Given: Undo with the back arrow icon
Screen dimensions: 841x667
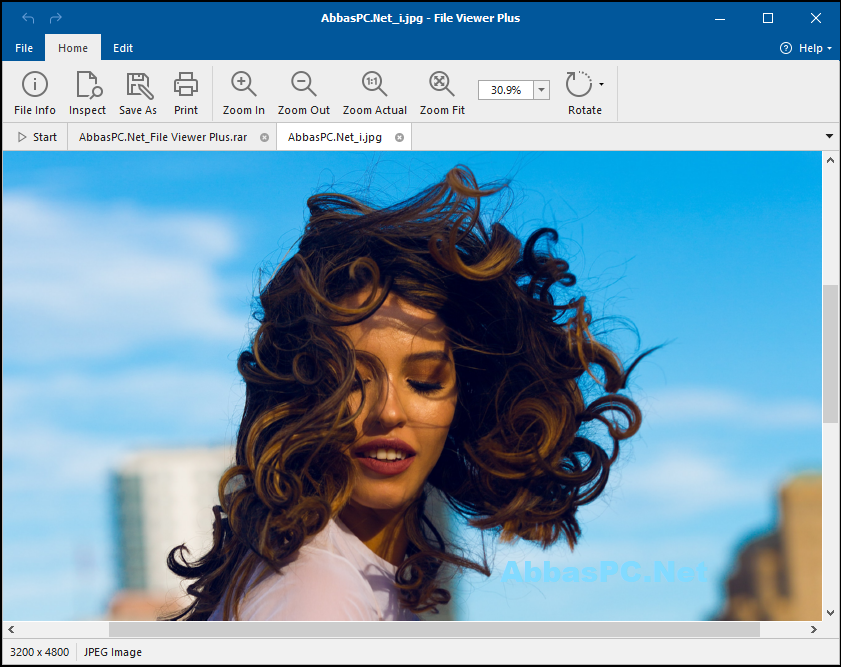Looking at the screenshot, I should click(28, 18).
